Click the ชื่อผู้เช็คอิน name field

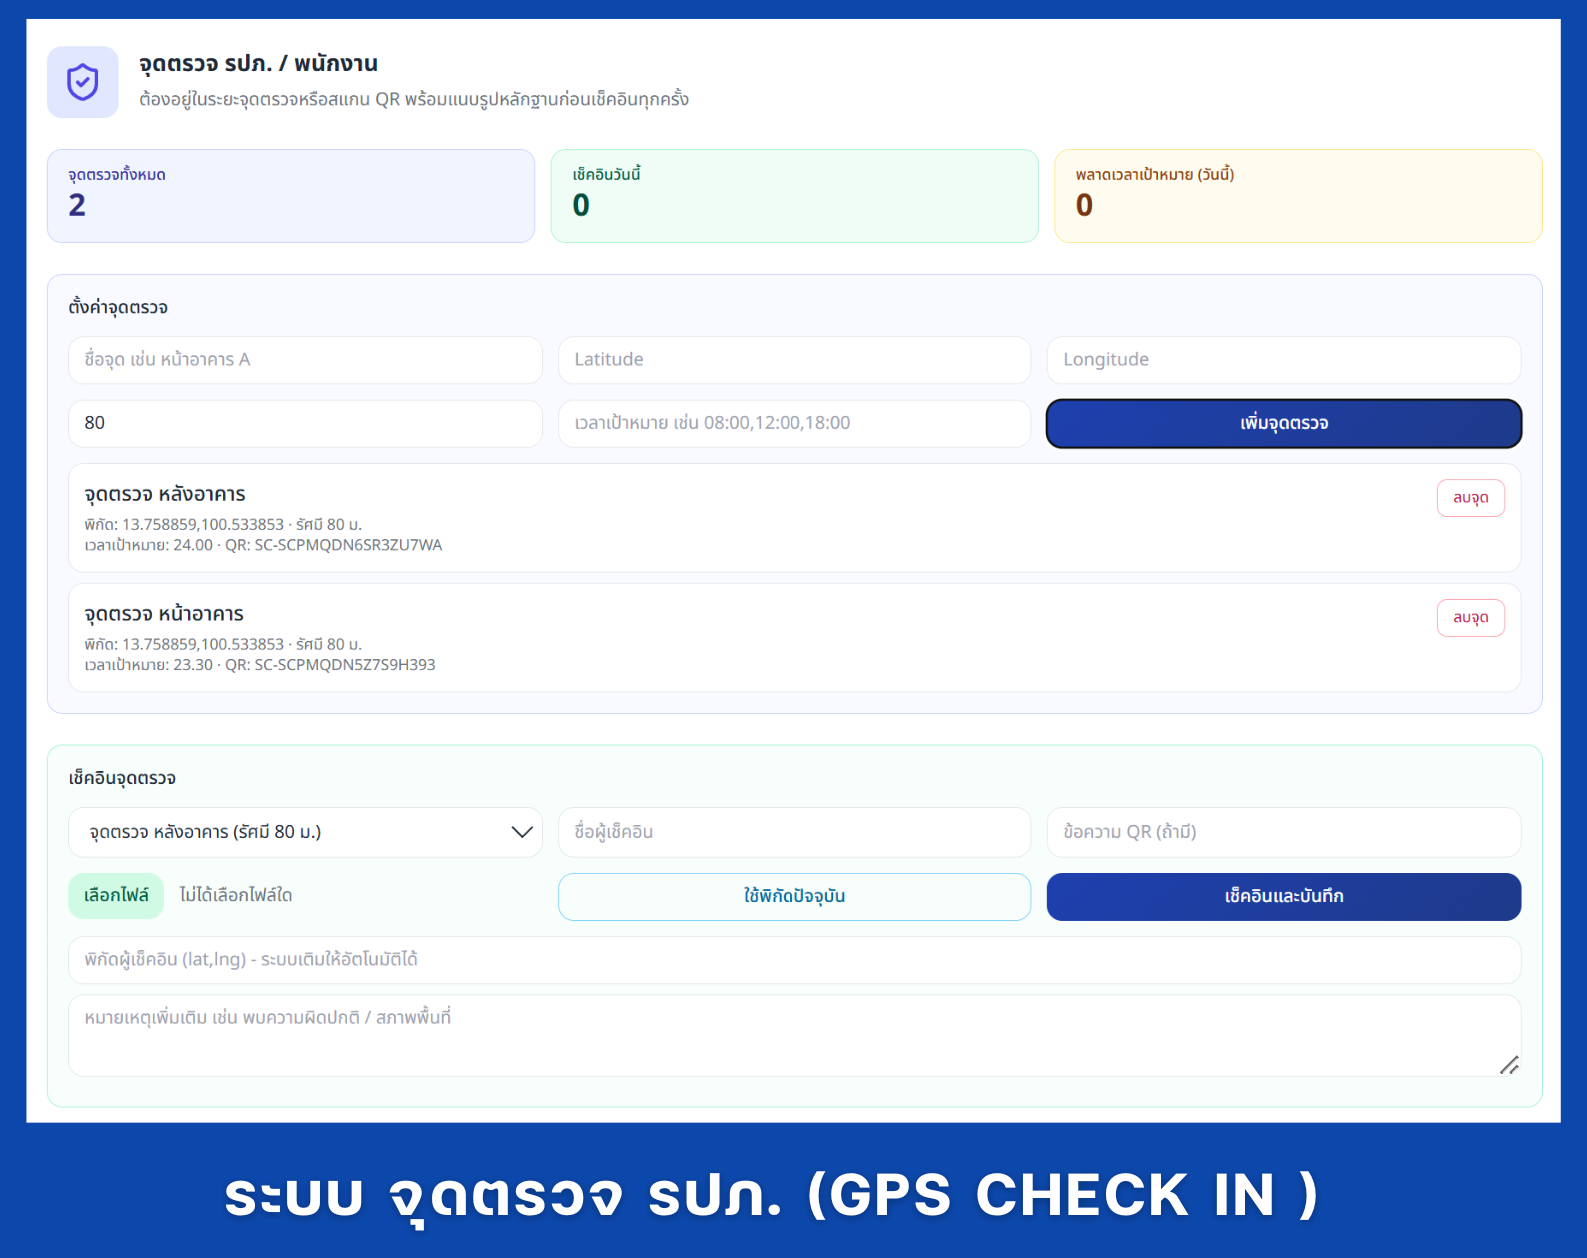794,832
